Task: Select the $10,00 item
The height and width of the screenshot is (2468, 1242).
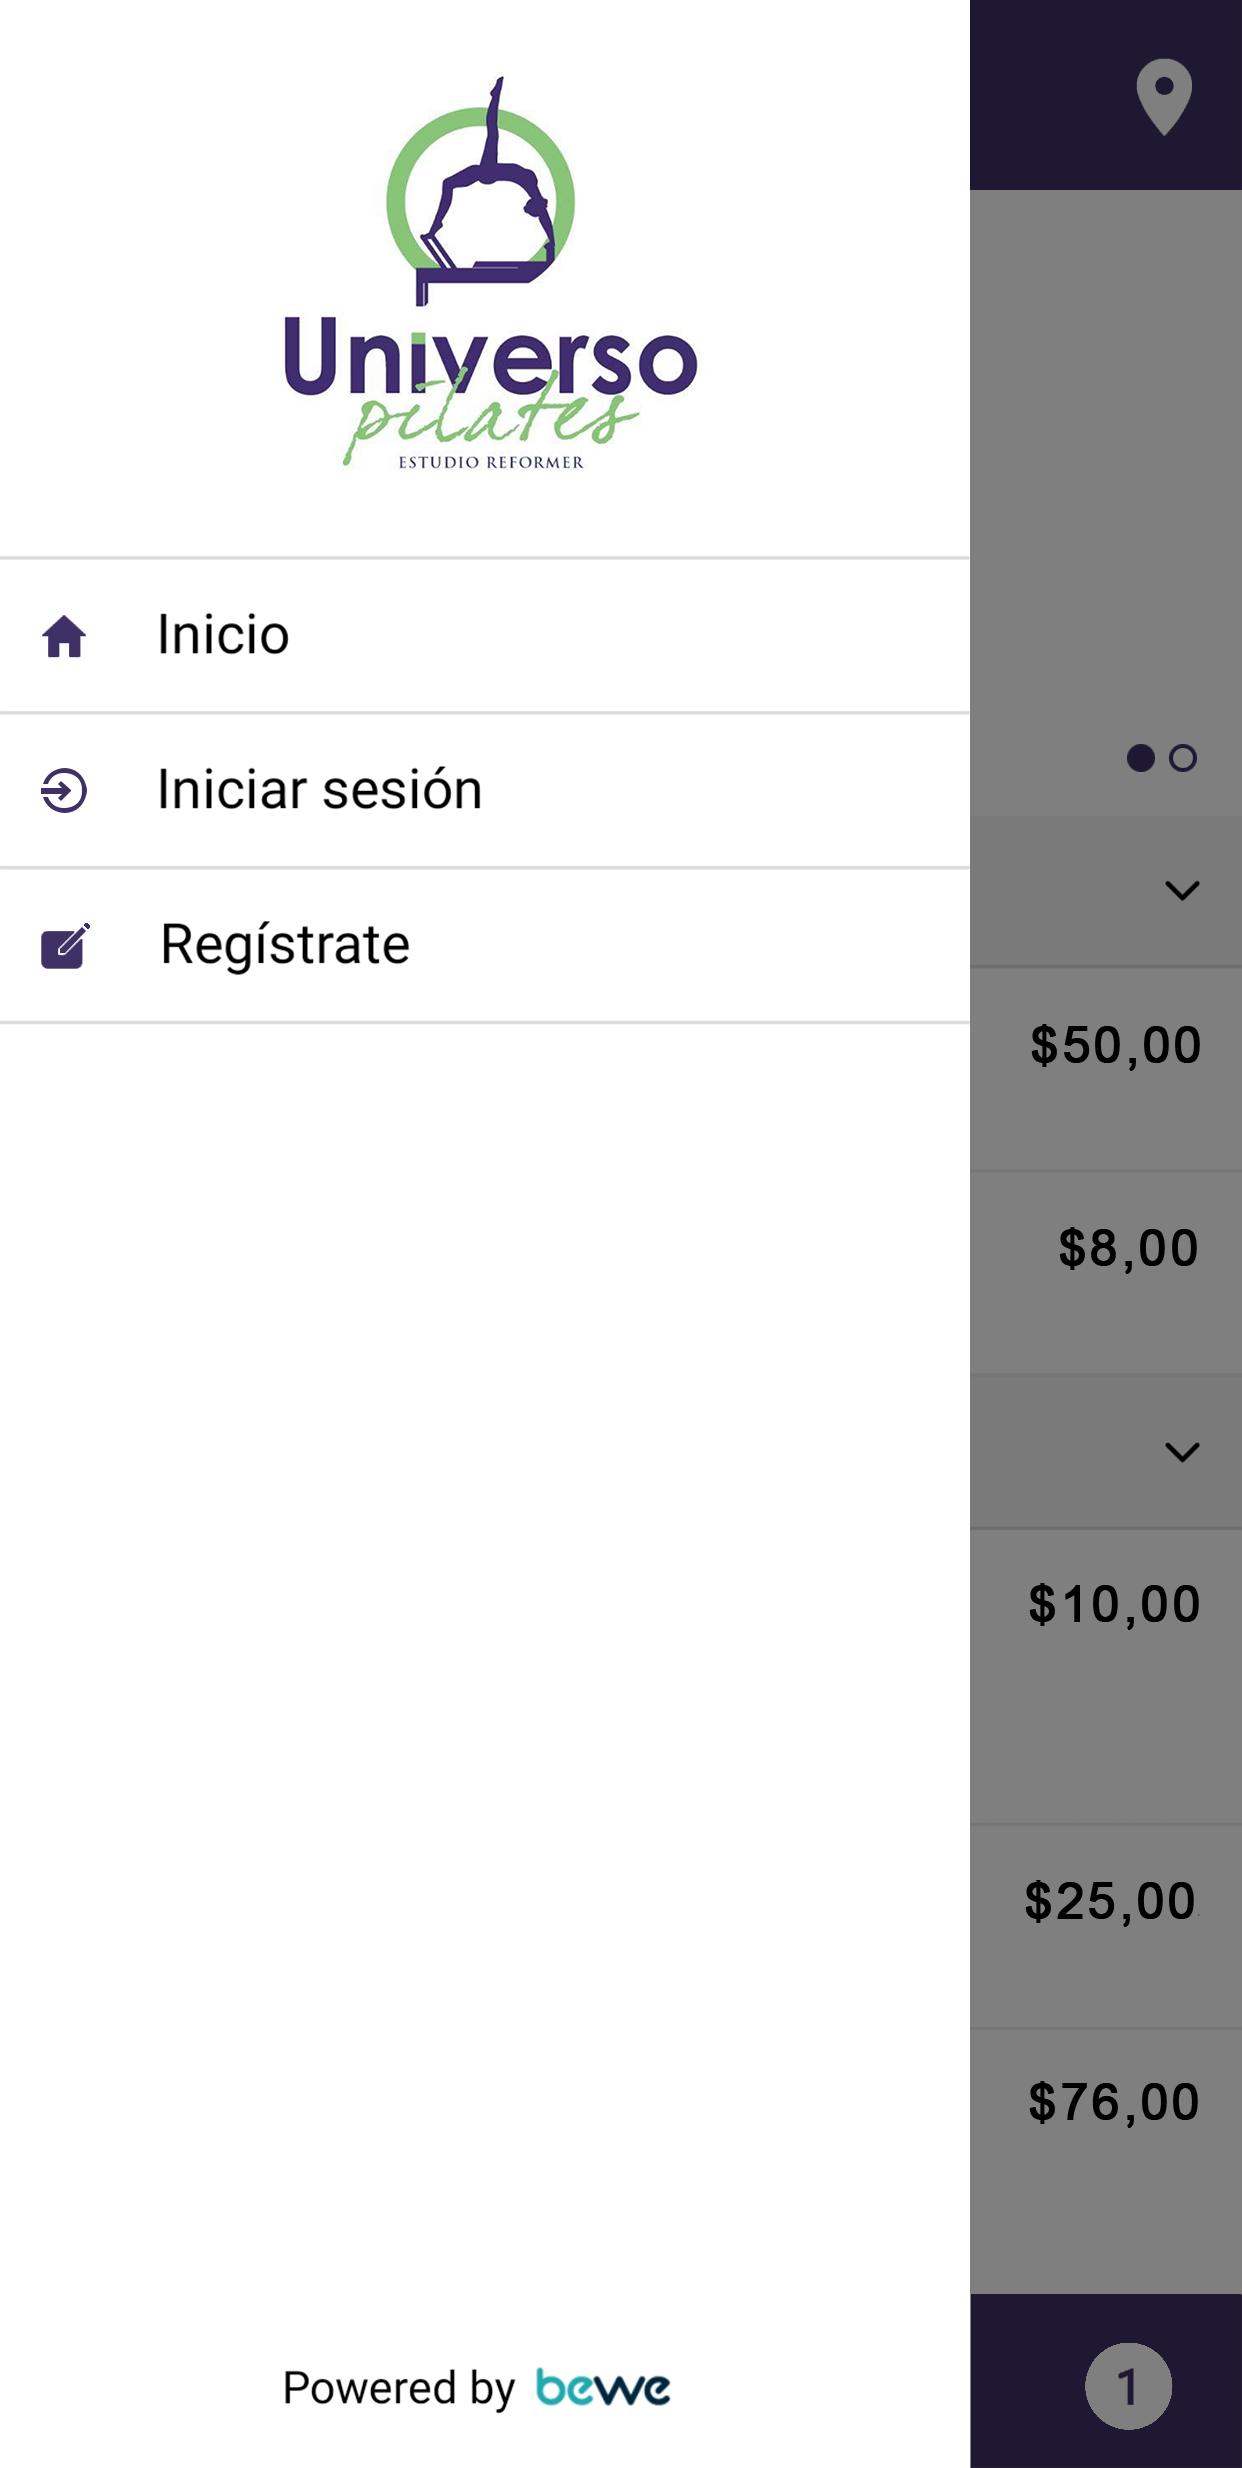Action: (x=1114, y=1604)
